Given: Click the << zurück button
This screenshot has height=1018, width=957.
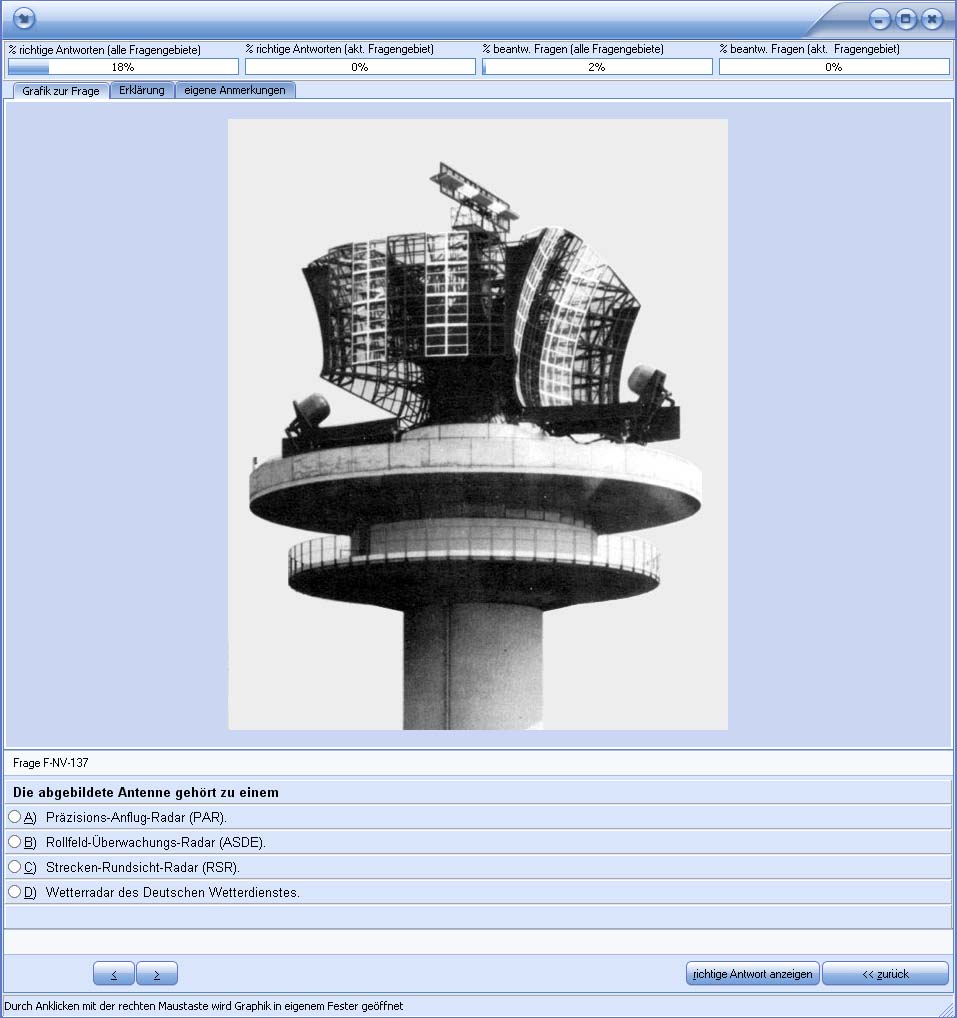Looking at the screenshot, I should [x=886, y=974].
